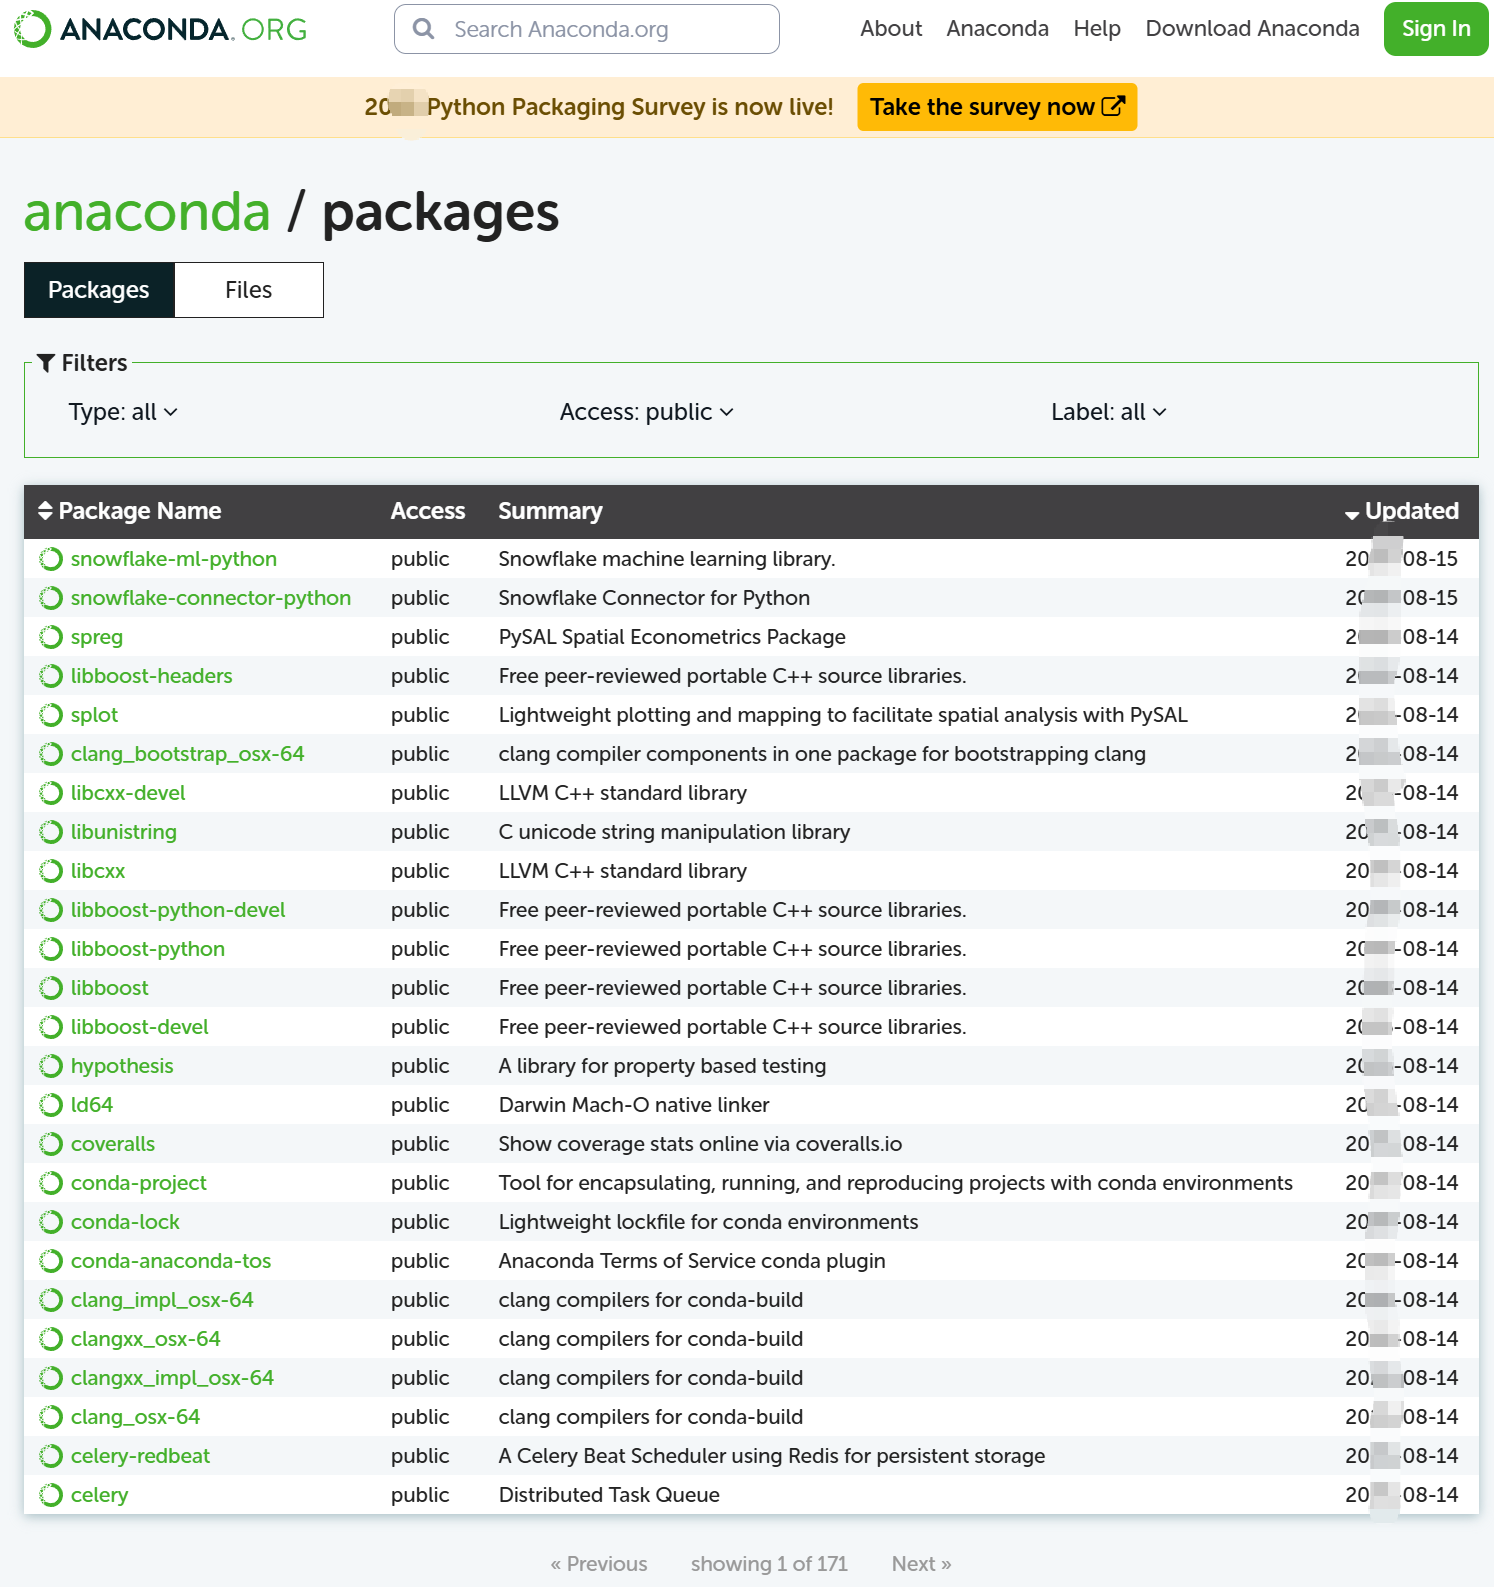1494x1587 pixels.
Task: Click the search magnifier icon
Action: [424, 29]
